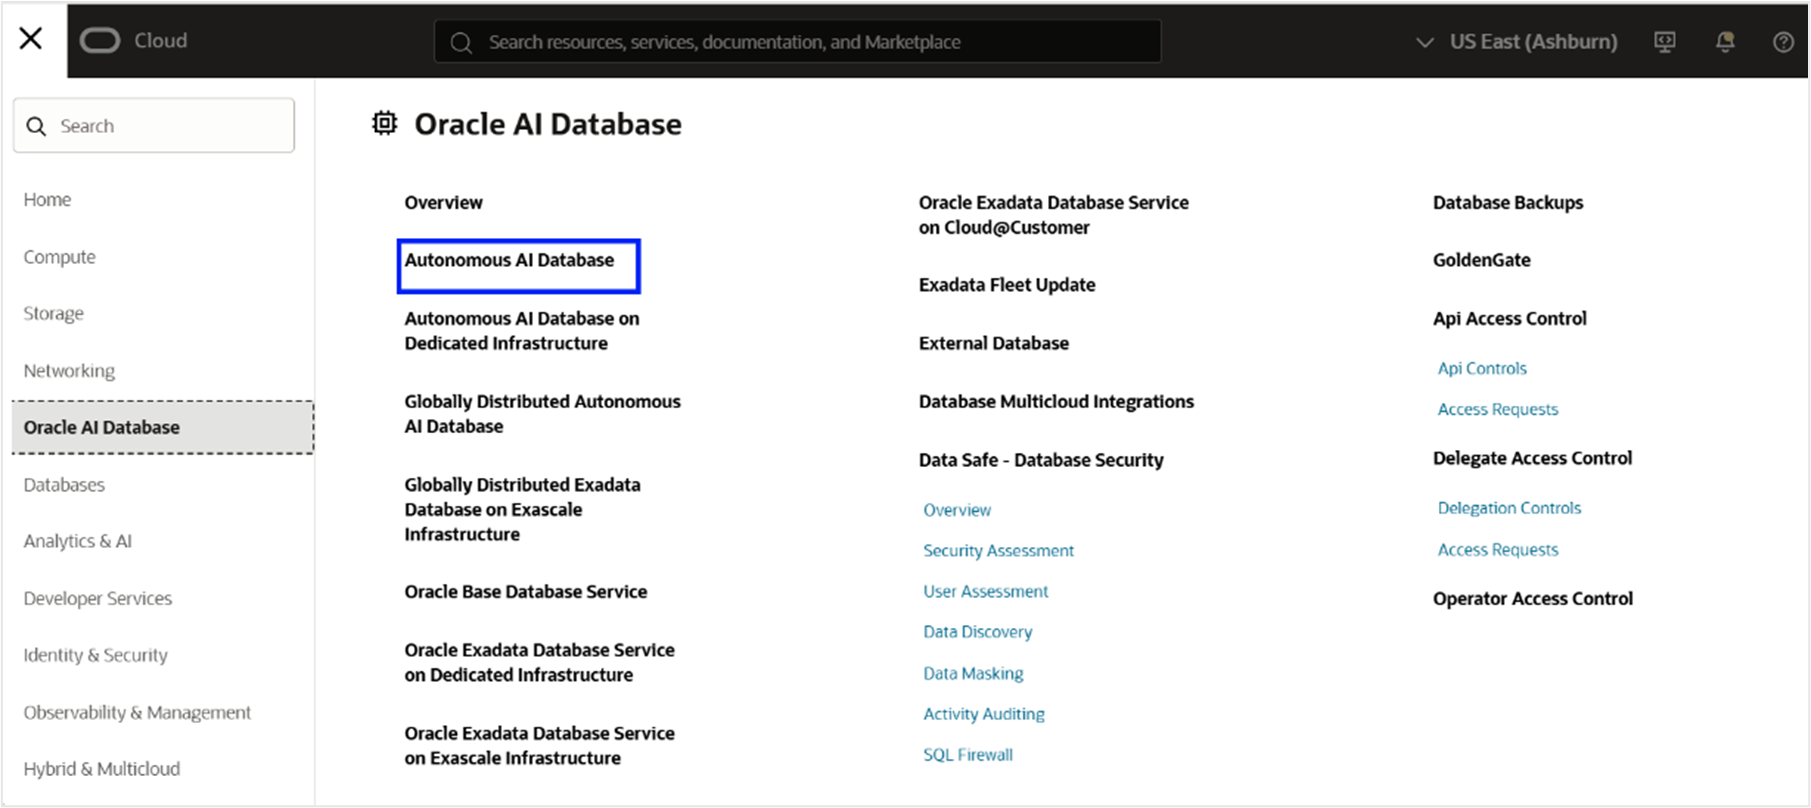Open User Assessment link
Viewport: 1811px width, 808px height.
[x=985, y=591]
